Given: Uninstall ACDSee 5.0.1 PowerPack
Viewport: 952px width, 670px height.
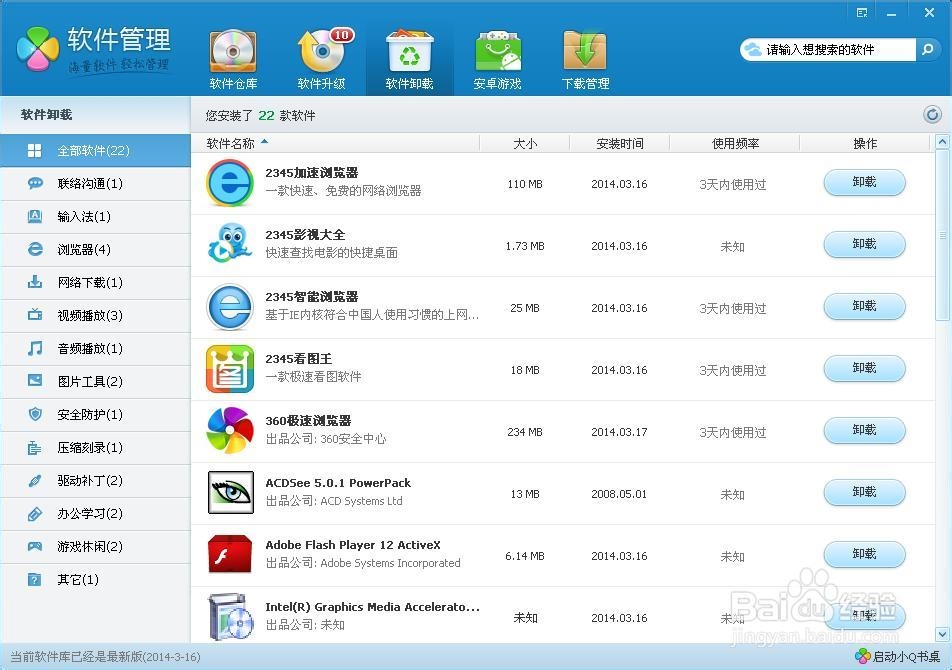Looking at the screenshot, I should [865, 492].
